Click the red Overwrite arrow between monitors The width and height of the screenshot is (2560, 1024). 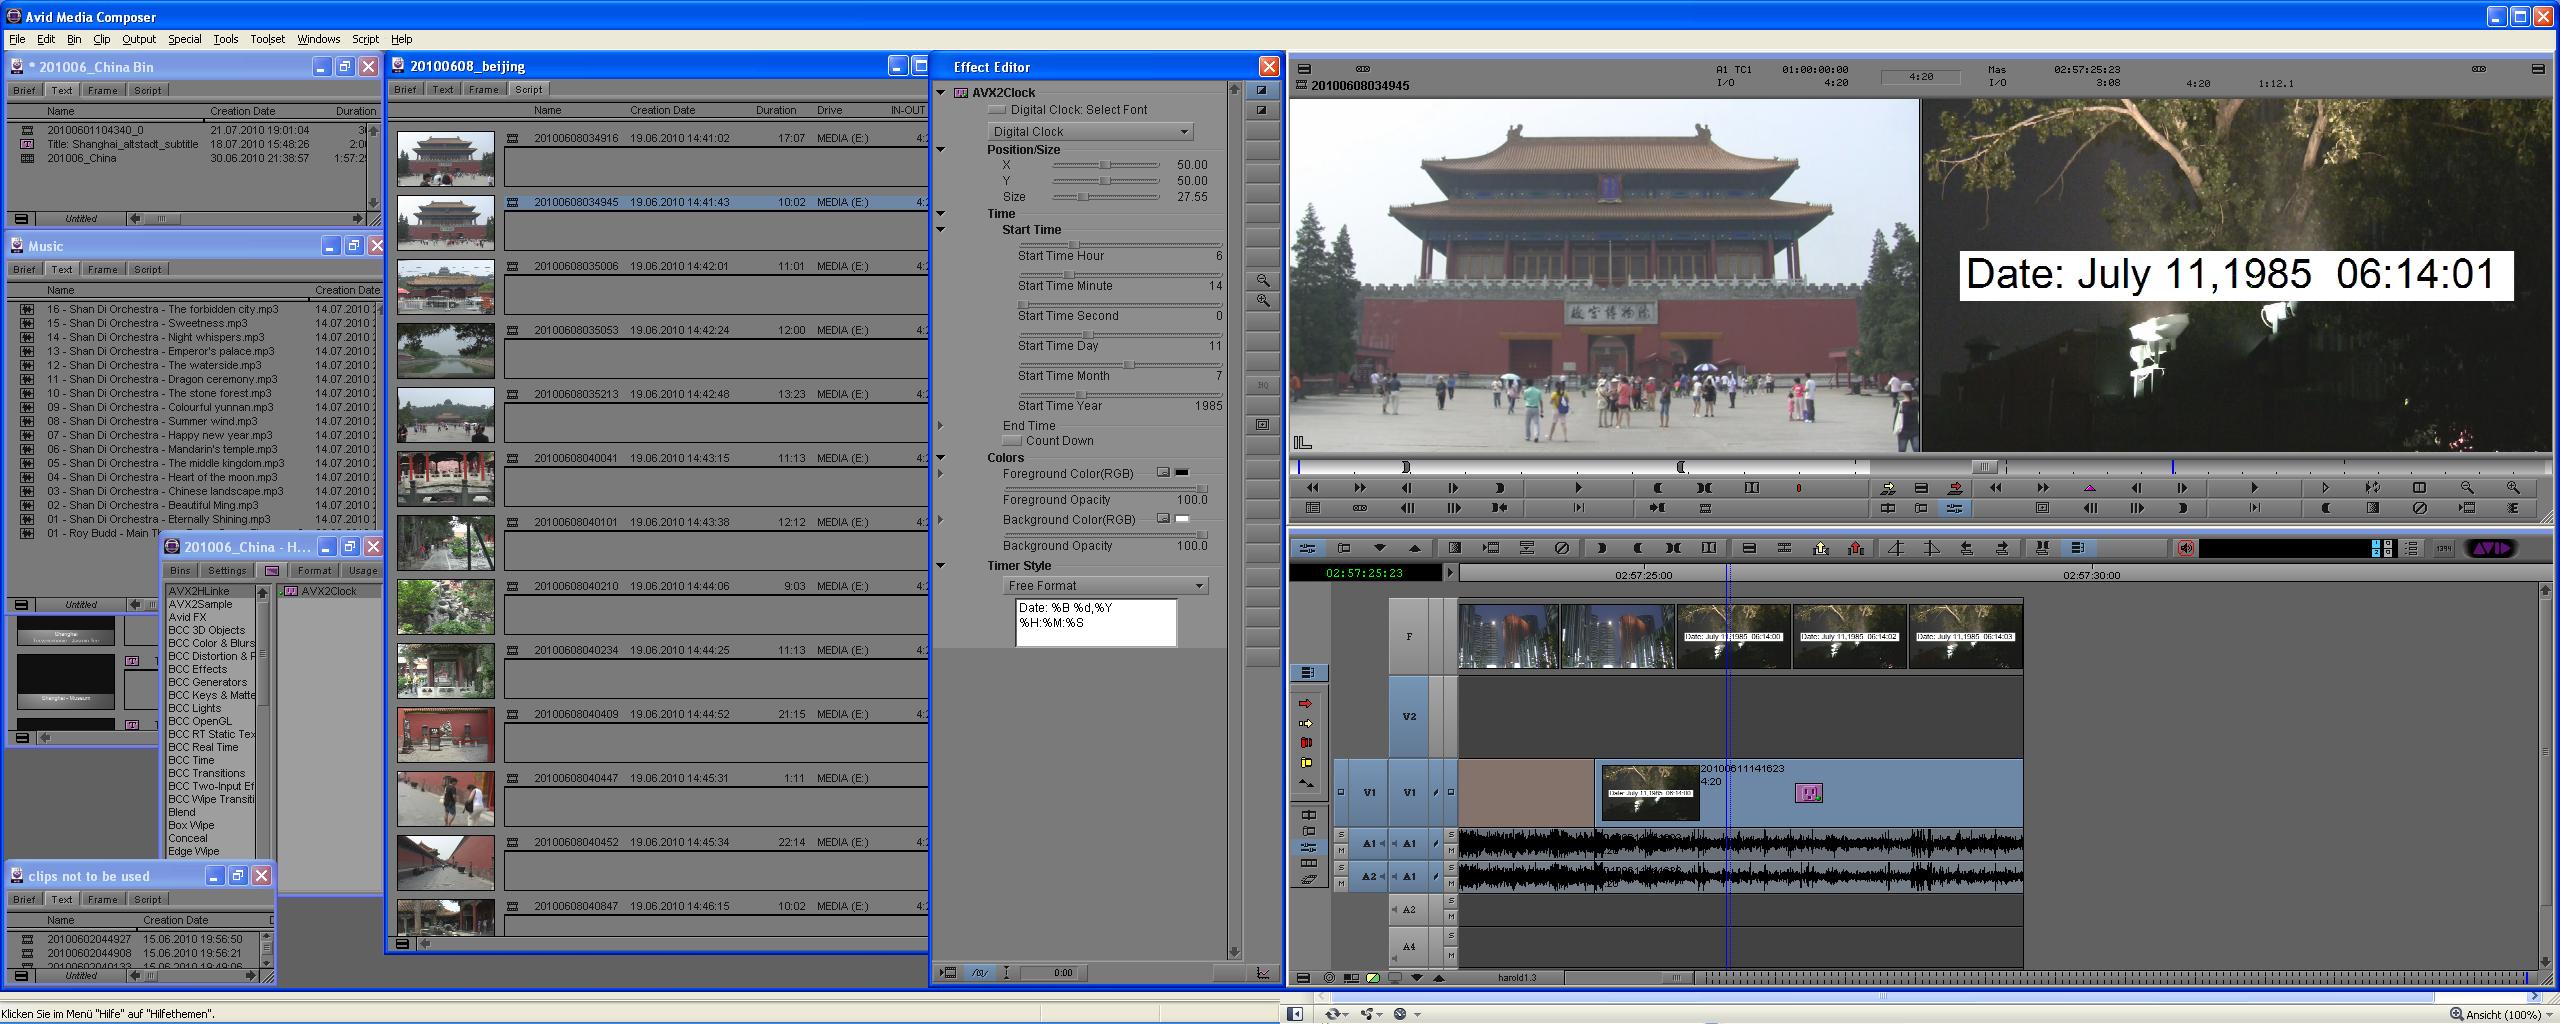(x=1955, y=488)
